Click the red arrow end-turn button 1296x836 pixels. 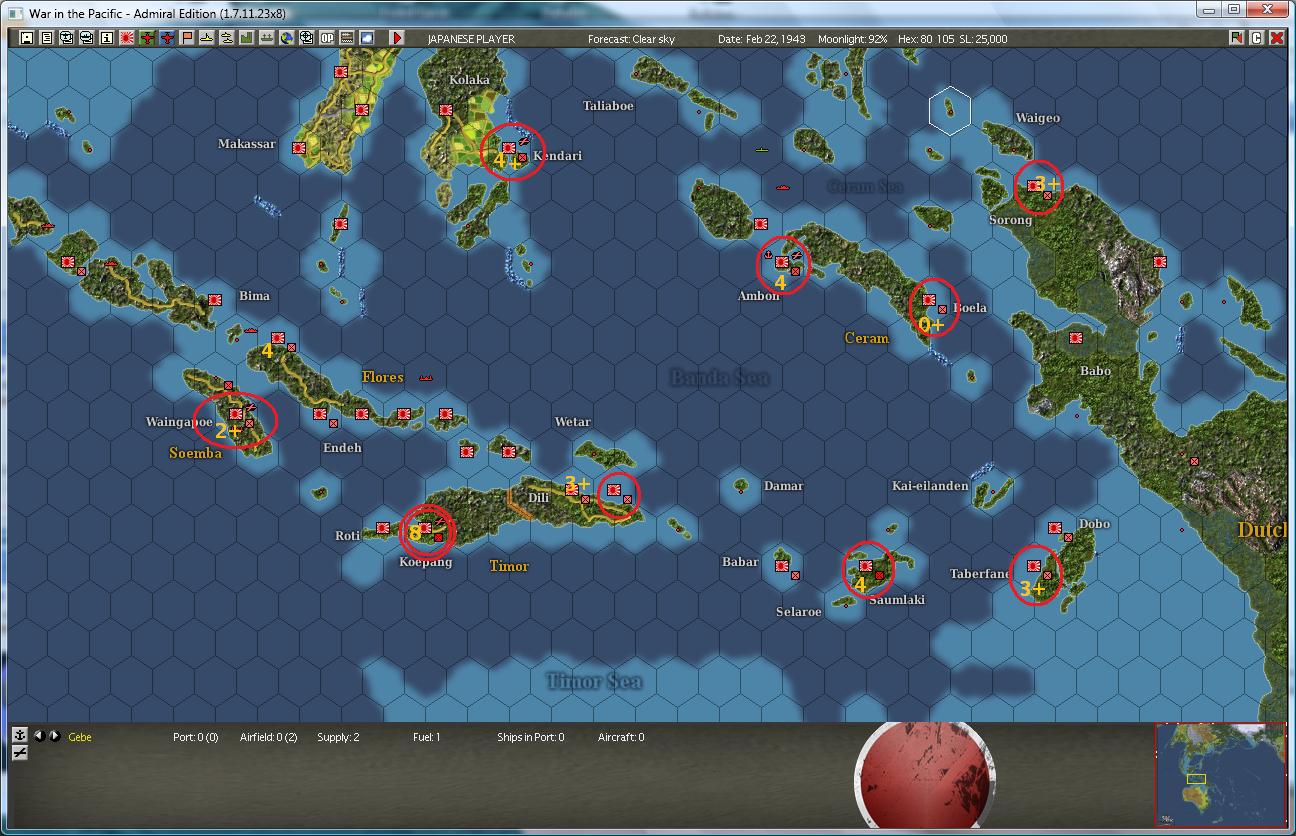[397, 38]
